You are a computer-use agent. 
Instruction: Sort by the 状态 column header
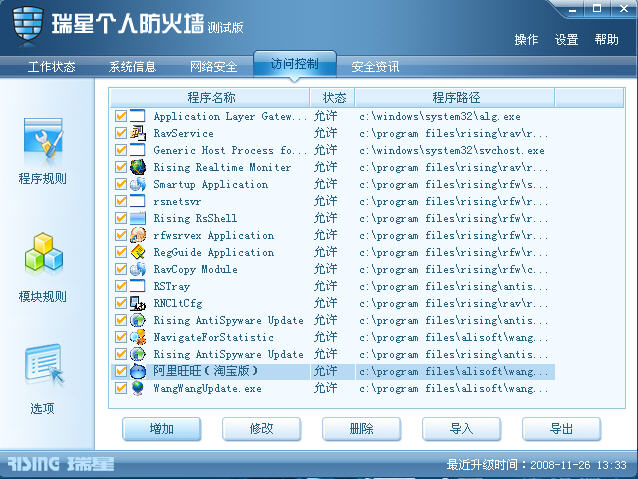(x=332, y=98)
